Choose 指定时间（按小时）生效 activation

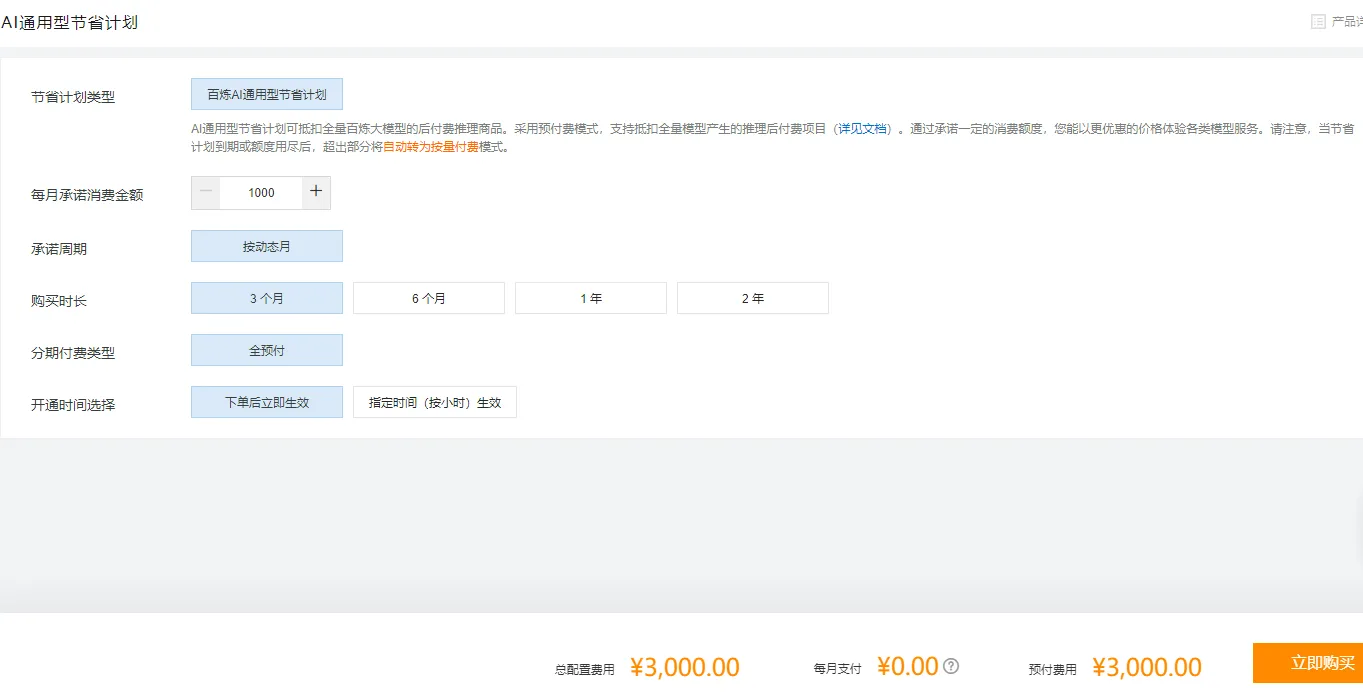[434, 401]
